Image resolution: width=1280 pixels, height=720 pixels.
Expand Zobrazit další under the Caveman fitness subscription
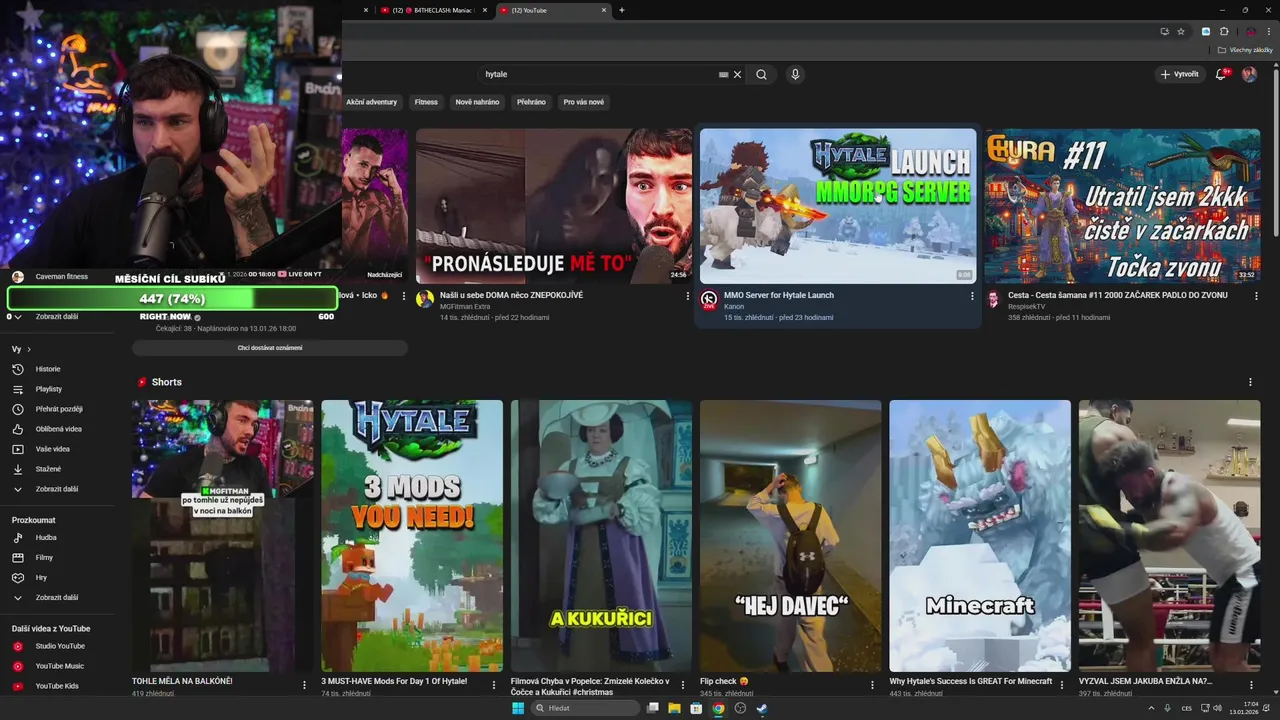tap(56, 317)
